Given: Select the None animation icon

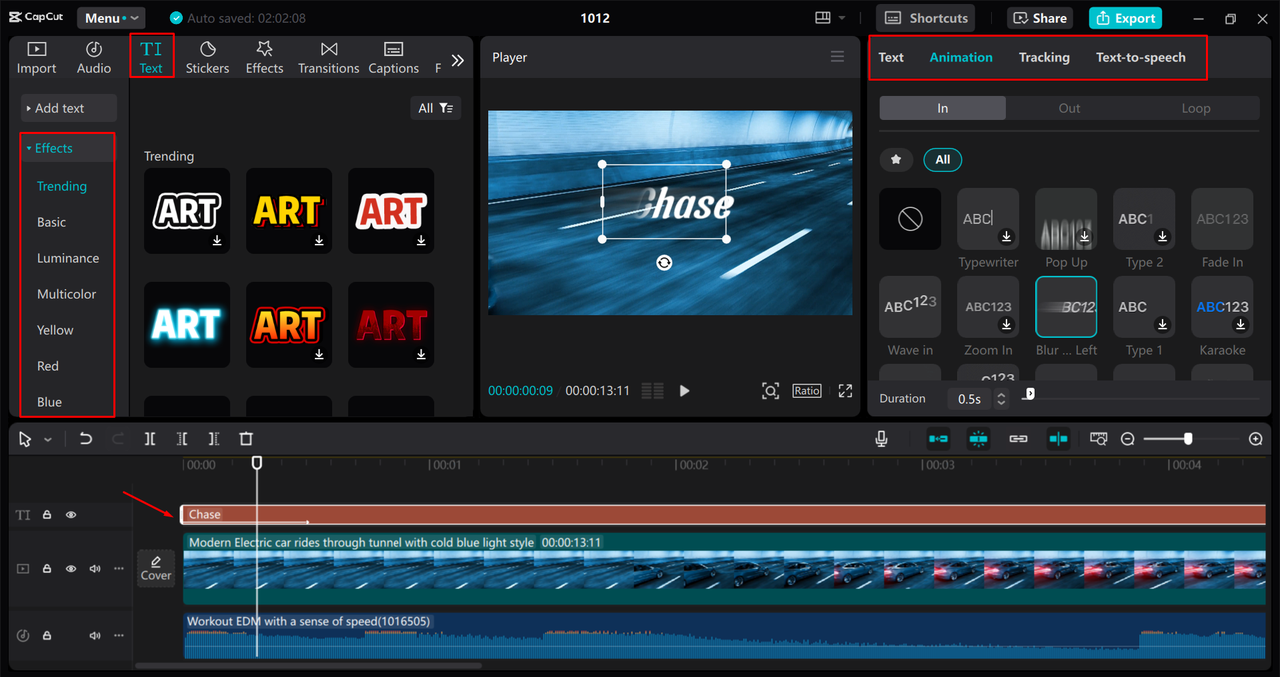Looking at the screenshot, I should (x=910, y=219).
